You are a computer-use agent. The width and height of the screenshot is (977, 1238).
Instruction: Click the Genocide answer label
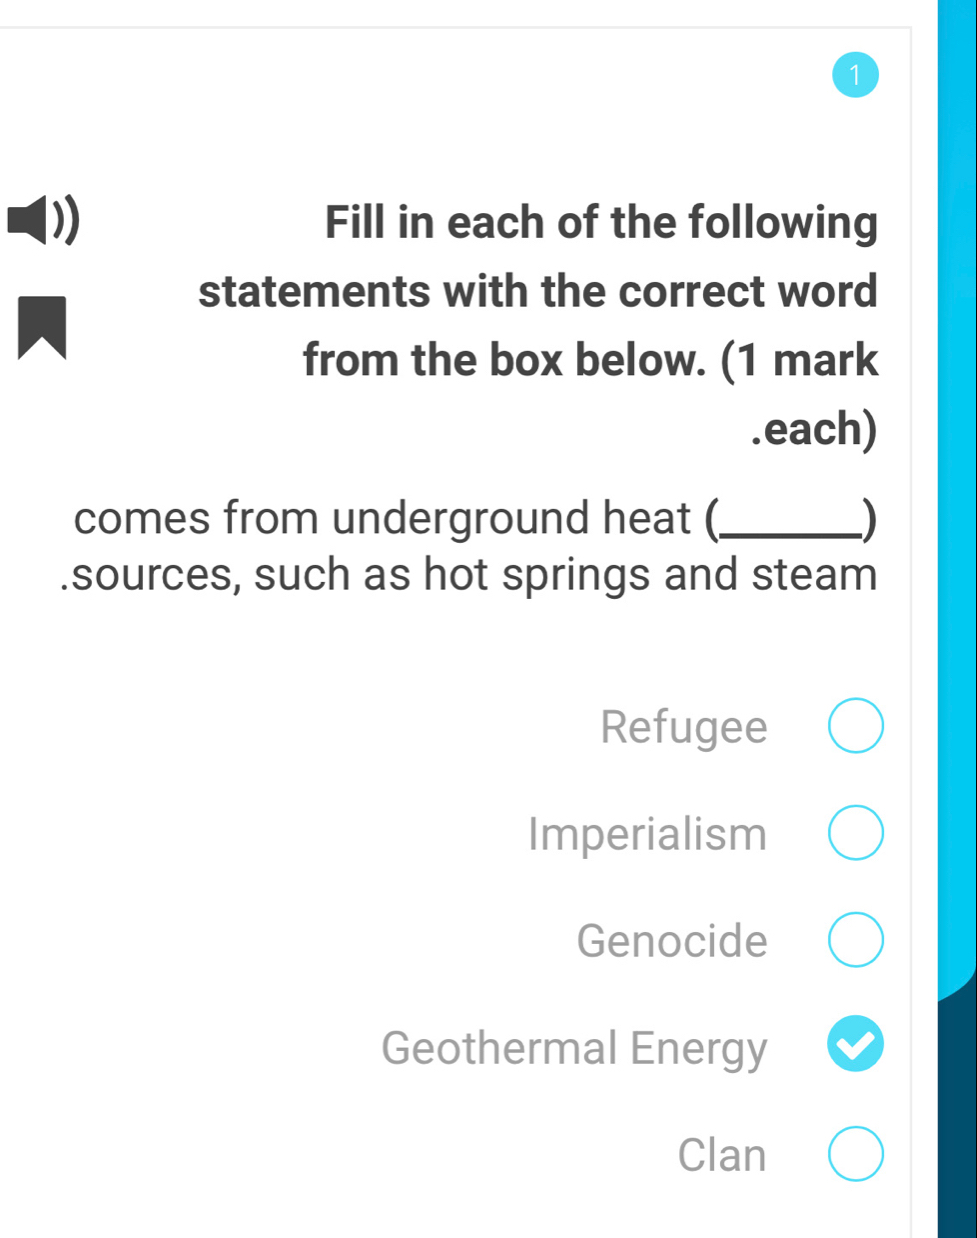coord(672,941)
